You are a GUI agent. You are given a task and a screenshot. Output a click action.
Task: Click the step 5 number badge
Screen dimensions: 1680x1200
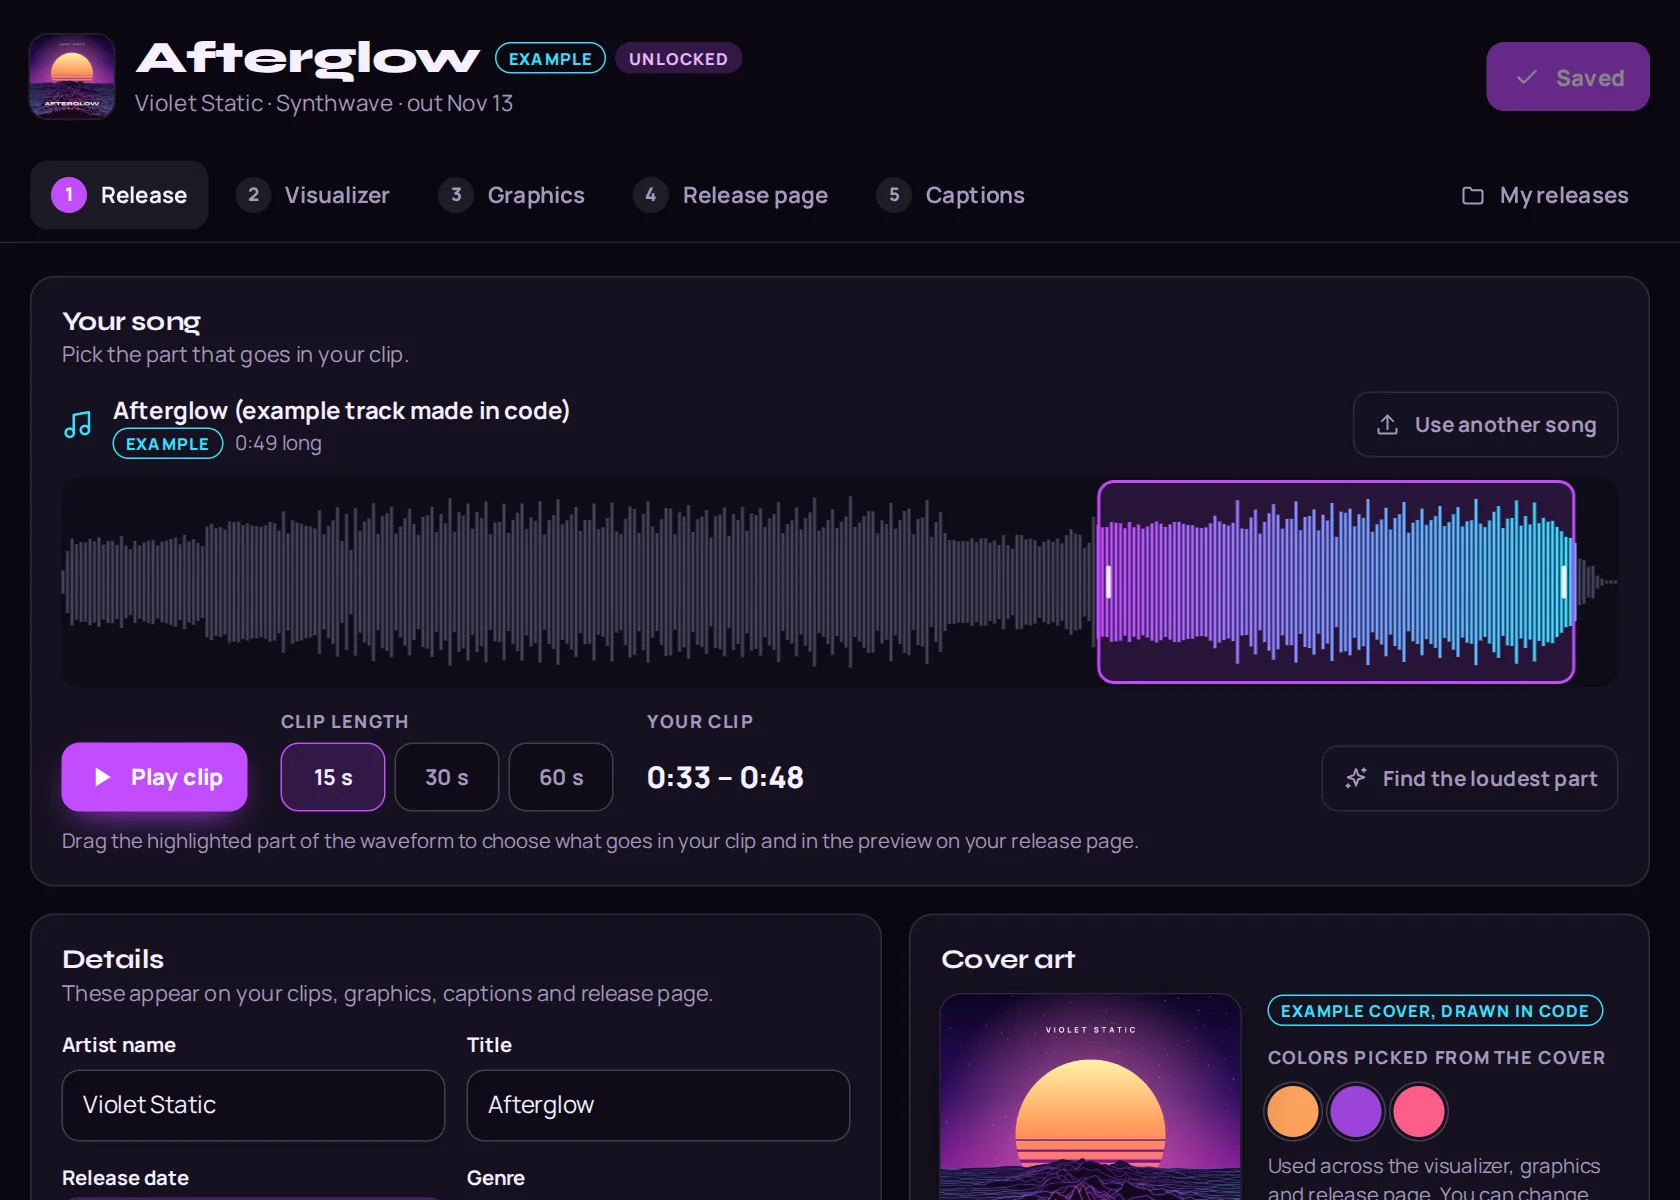(894, 195)
